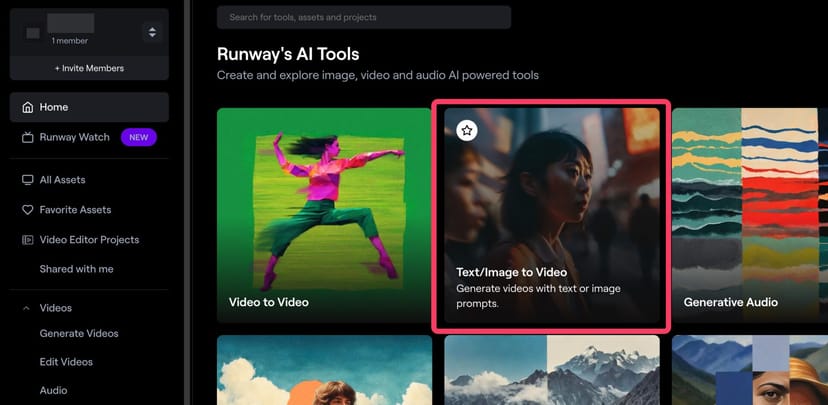Open Generate Videos in sidebar
Viewport: 828px width, 405px height.
click(79, 333)
